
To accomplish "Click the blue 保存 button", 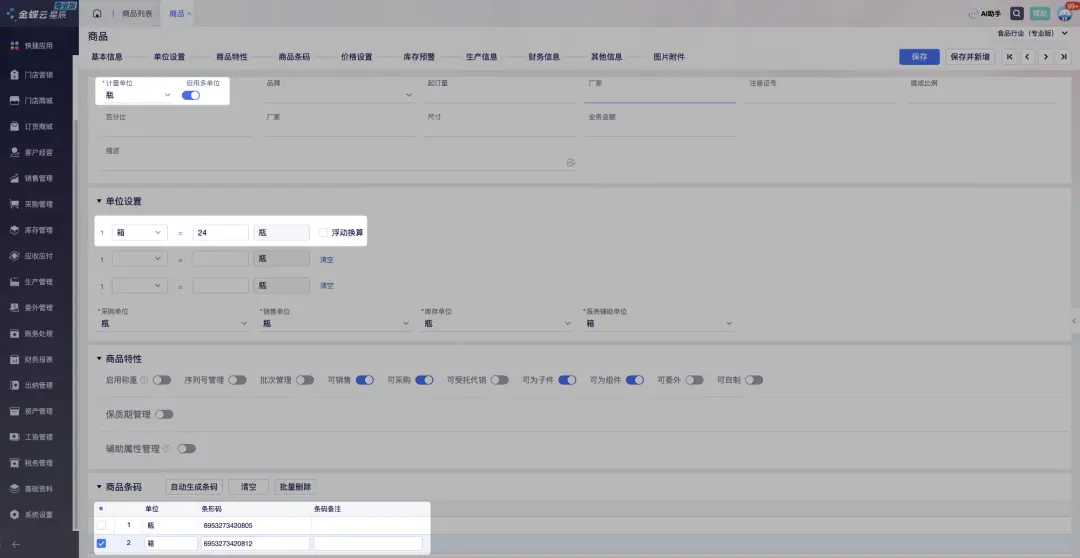I will (x=919, y=57).
